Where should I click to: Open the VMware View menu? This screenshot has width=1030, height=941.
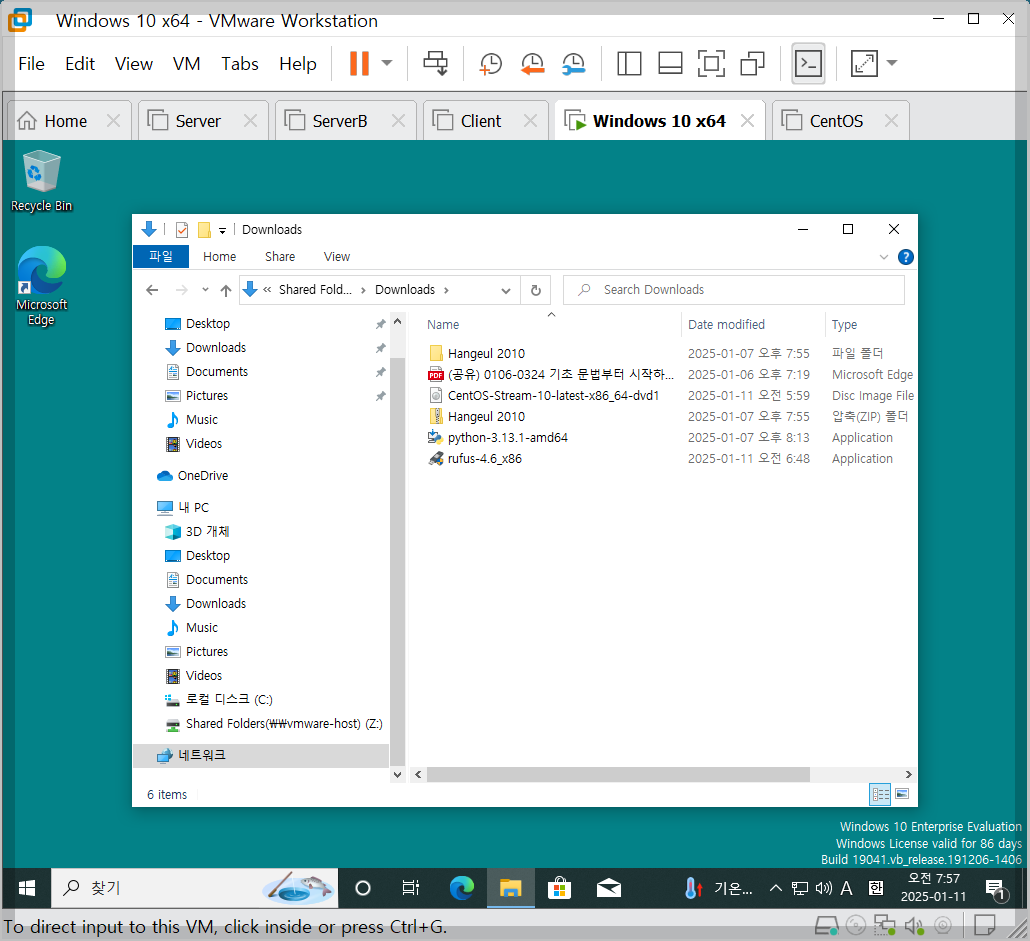click(x=133, y=64)
